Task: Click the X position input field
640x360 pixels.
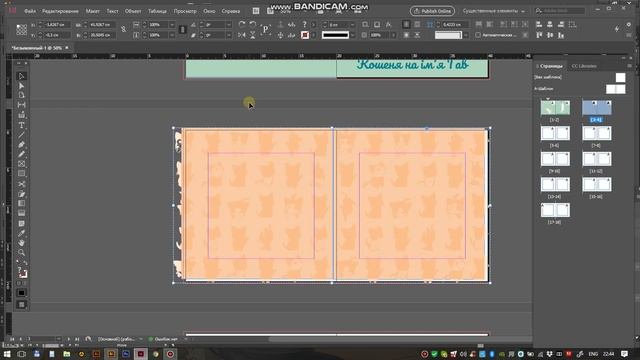Action: pyautogui.click(x=57, y=25)
